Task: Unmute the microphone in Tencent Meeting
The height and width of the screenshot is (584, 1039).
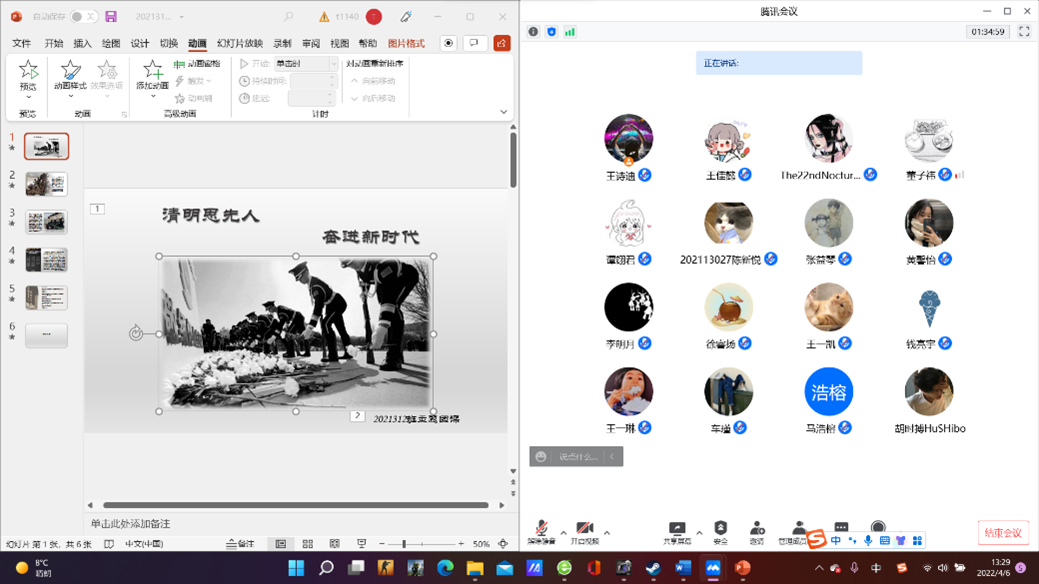Action: point(541,532)
